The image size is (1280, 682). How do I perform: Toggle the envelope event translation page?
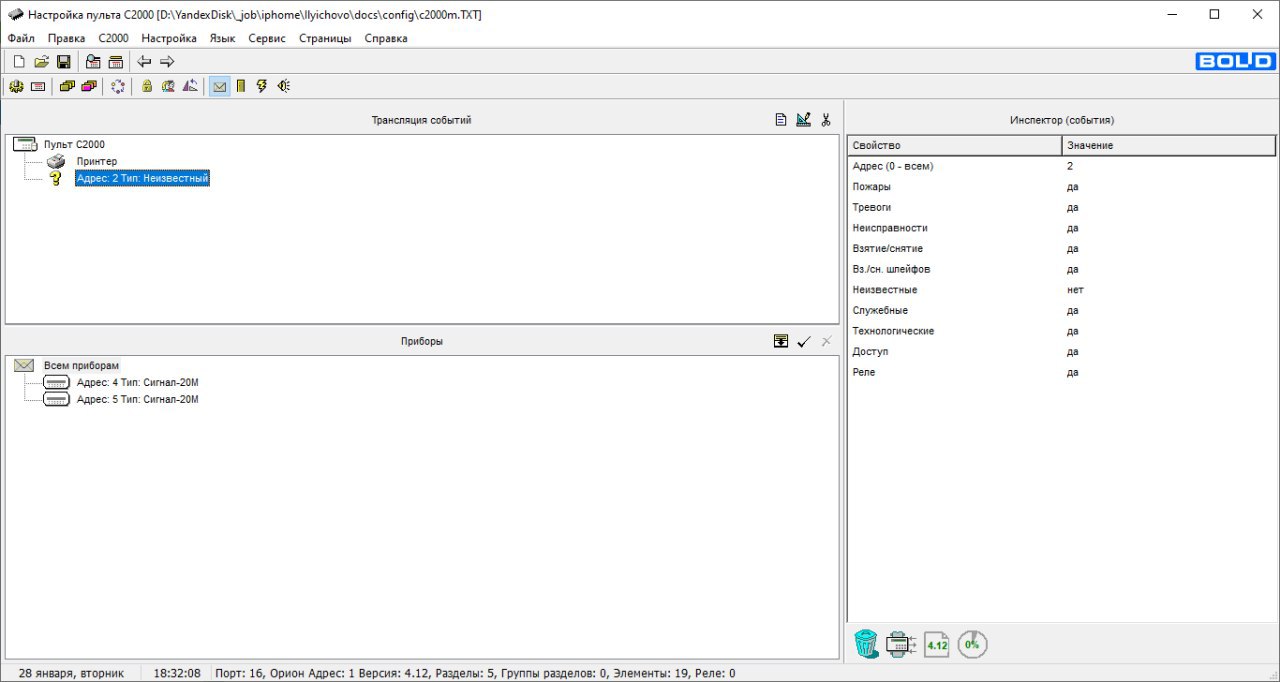click(x=219, y=86)
